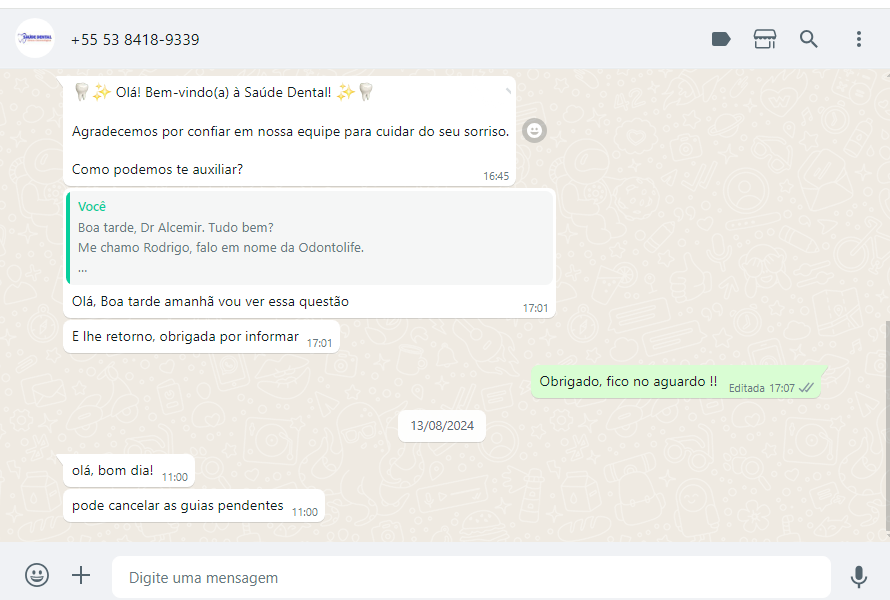Screen dimensions: 890x600
Task: Jump to quoted 'Você' message preview
Action: pyautogui.click(x=310, y=237)
